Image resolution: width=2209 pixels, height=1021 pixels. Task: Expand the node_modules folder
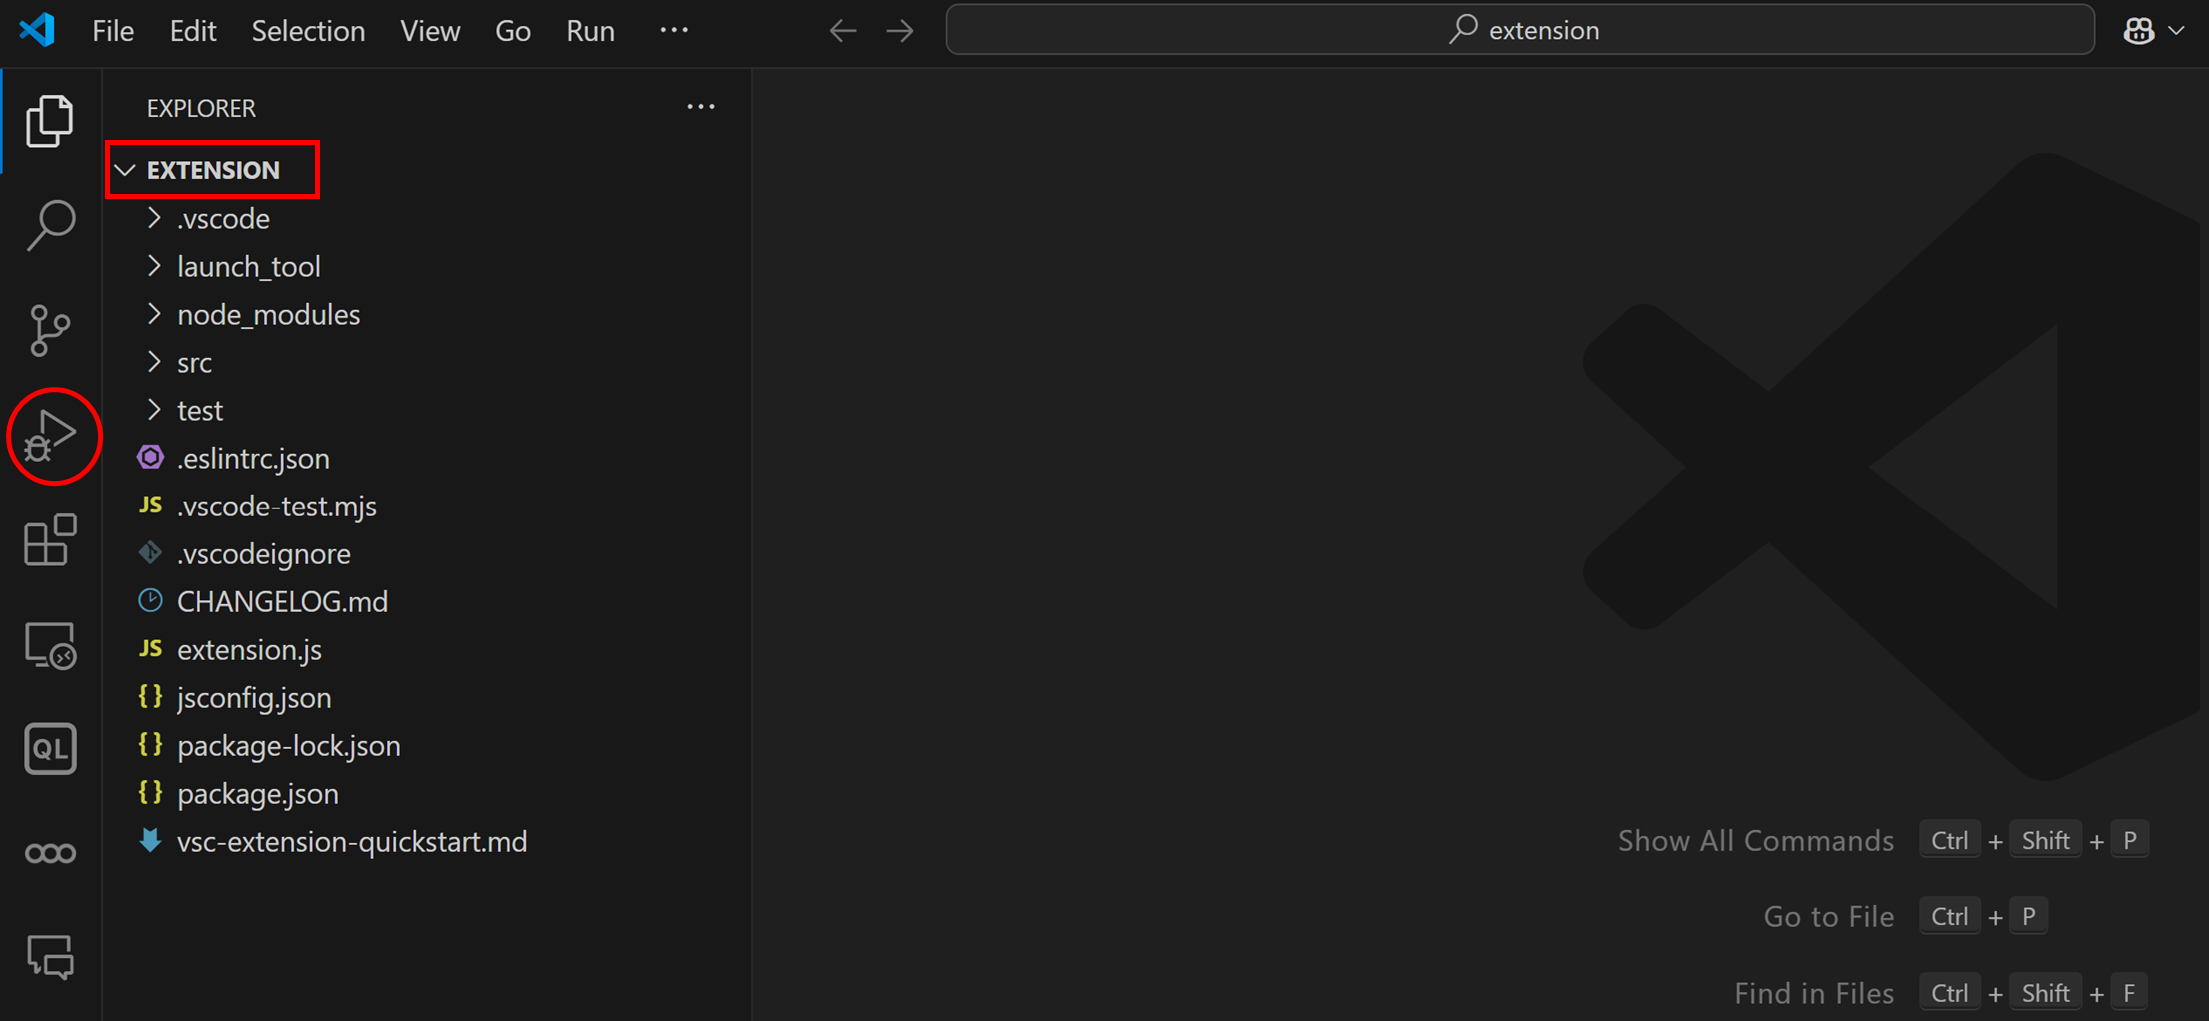click(x=268, y=315)
